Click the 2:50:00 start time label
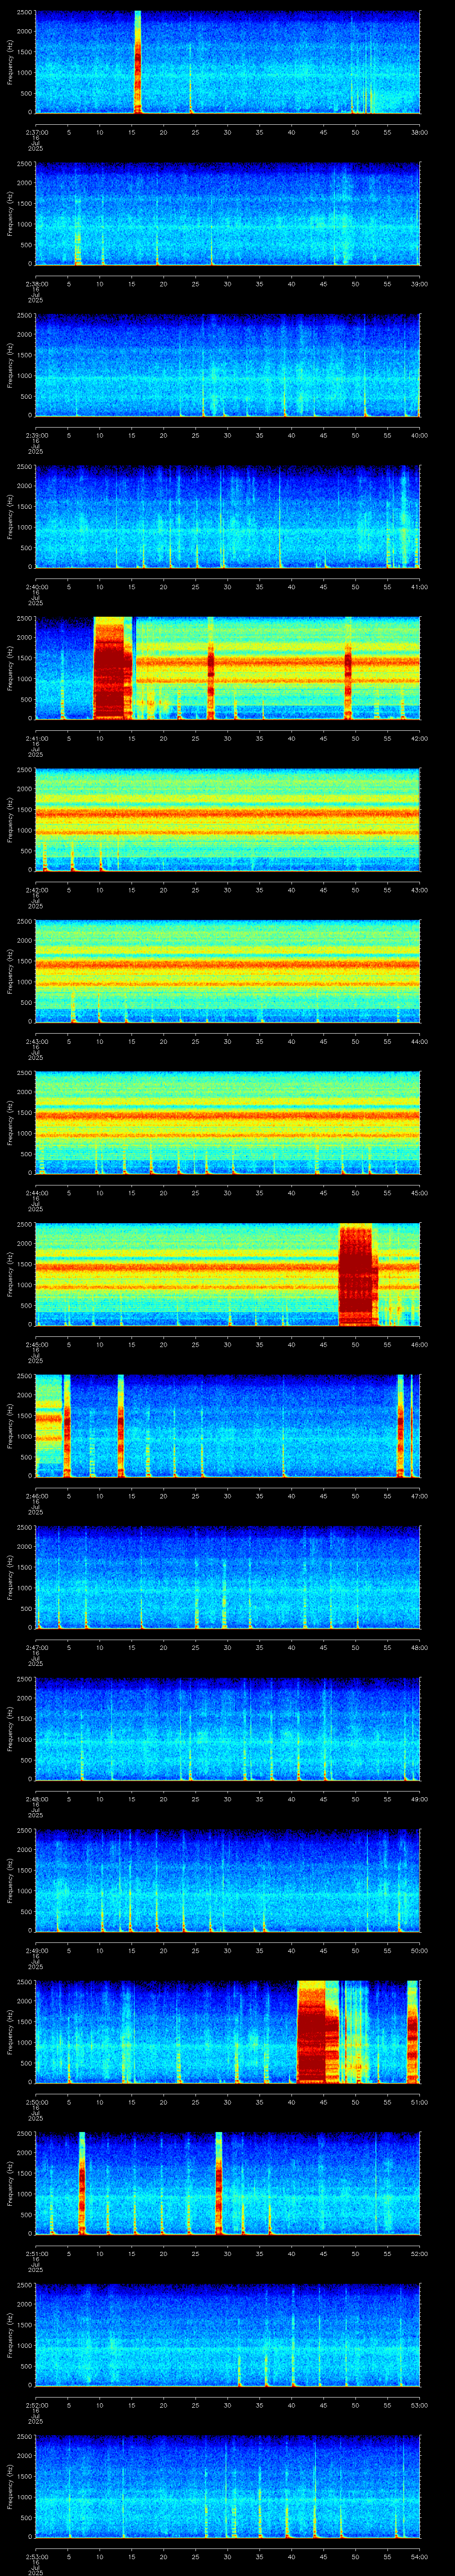 36,2101
